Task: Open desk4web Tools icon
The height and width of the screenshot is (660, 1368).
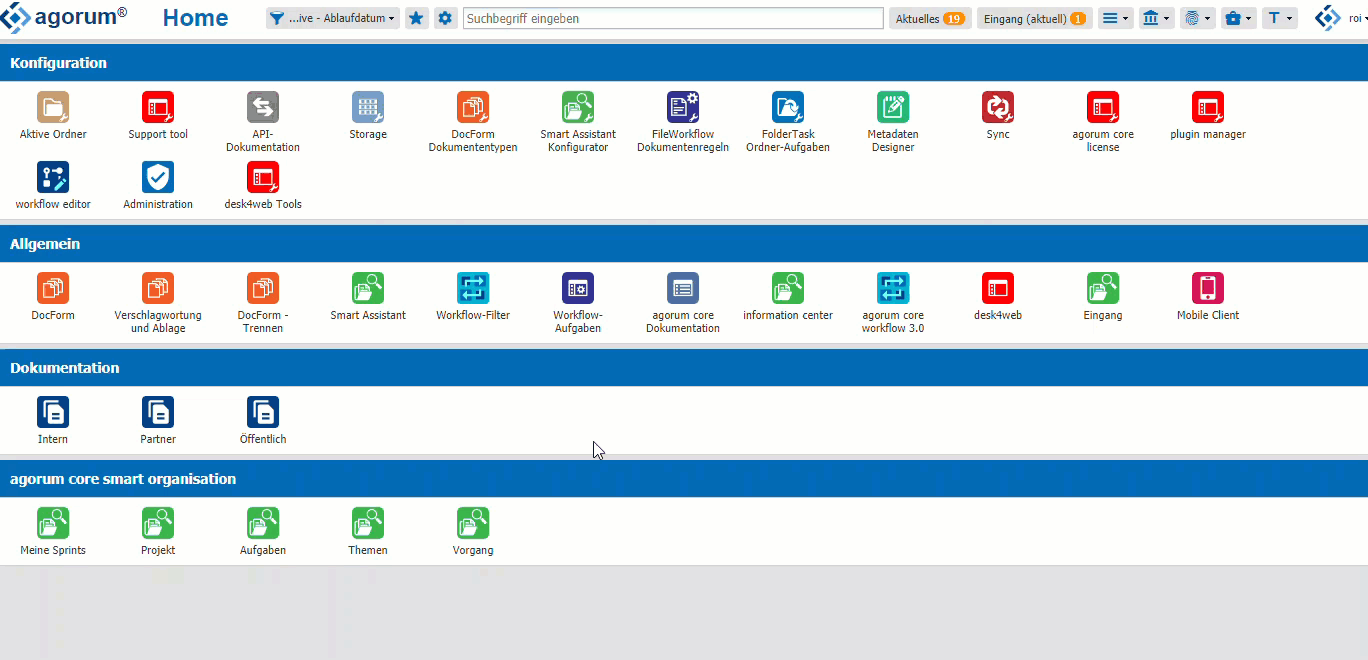Action: [x=263, y=177]
